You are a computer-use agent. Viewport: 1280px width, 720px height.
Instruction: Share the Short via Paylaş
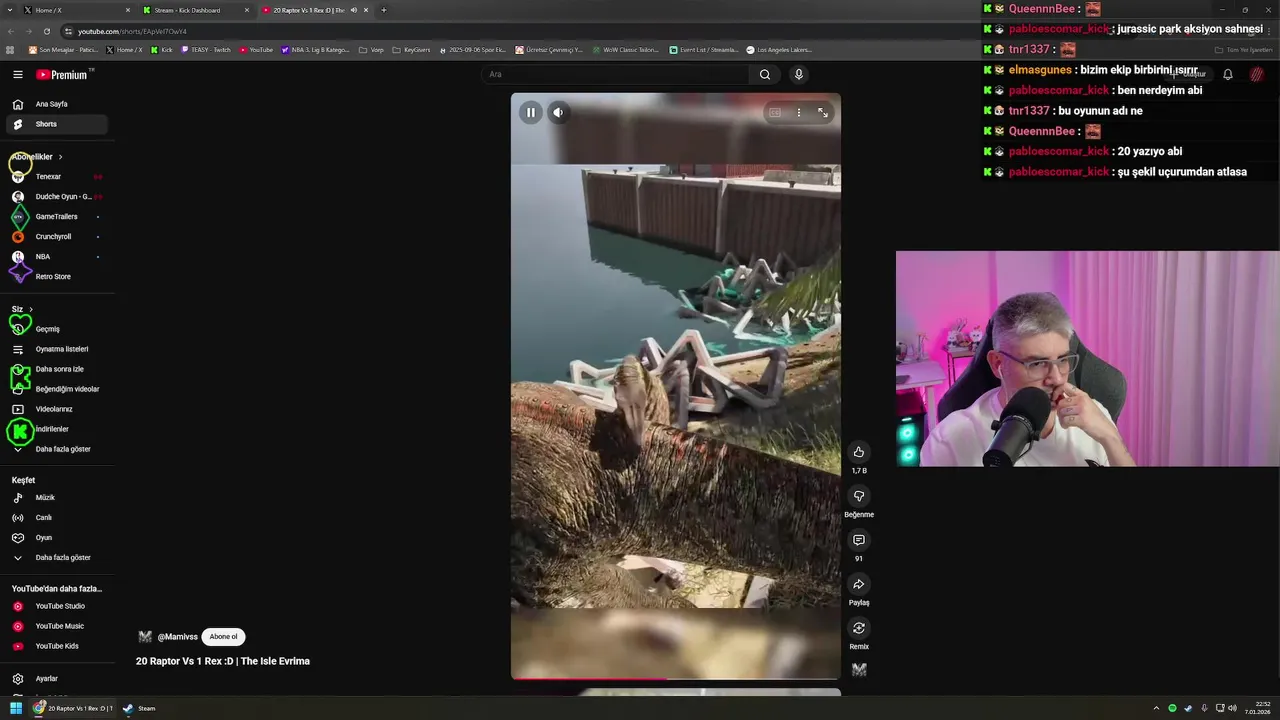[x=858, y=584]
